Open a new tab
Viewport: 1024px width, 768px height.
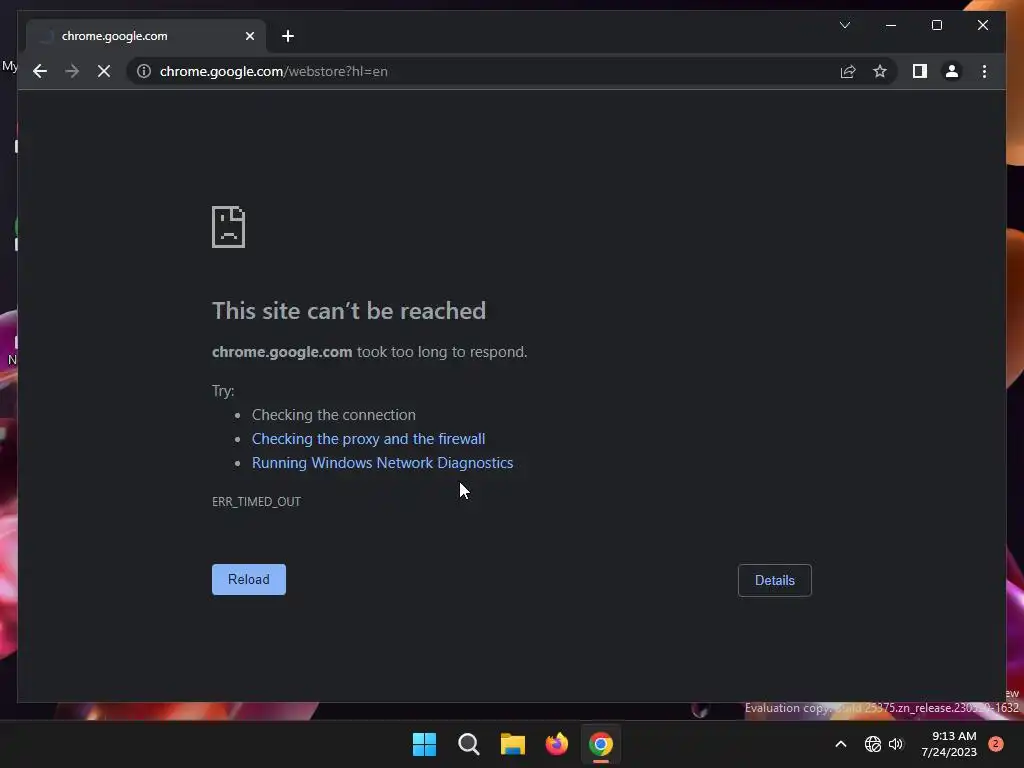pos(288,36)
